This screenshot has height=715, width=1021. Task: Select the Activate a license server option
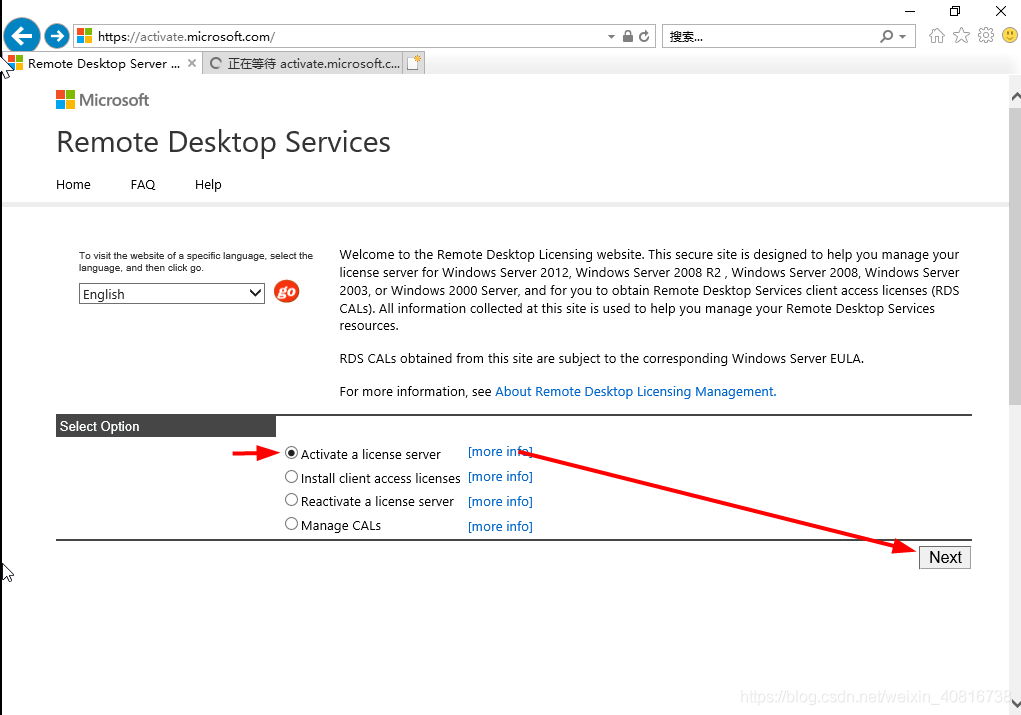point(292,453)
